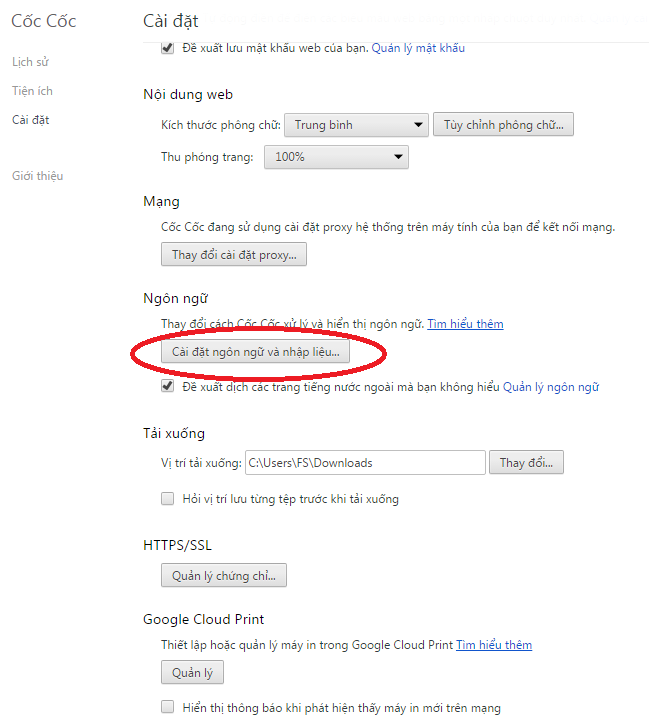649x727 pixels.
Task: Open Lịch sử in the sidebar
Action: pos(30,62)
